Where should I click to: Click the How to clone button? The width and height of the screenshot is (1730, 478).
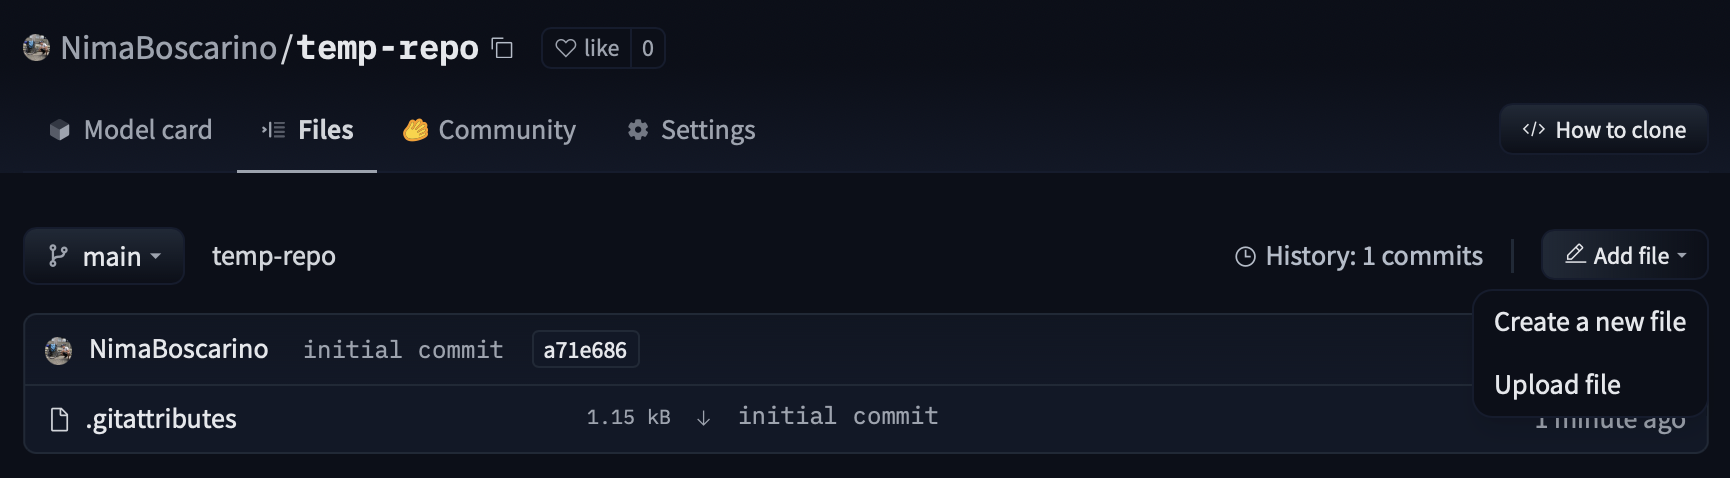click(x=1603, y=130)
